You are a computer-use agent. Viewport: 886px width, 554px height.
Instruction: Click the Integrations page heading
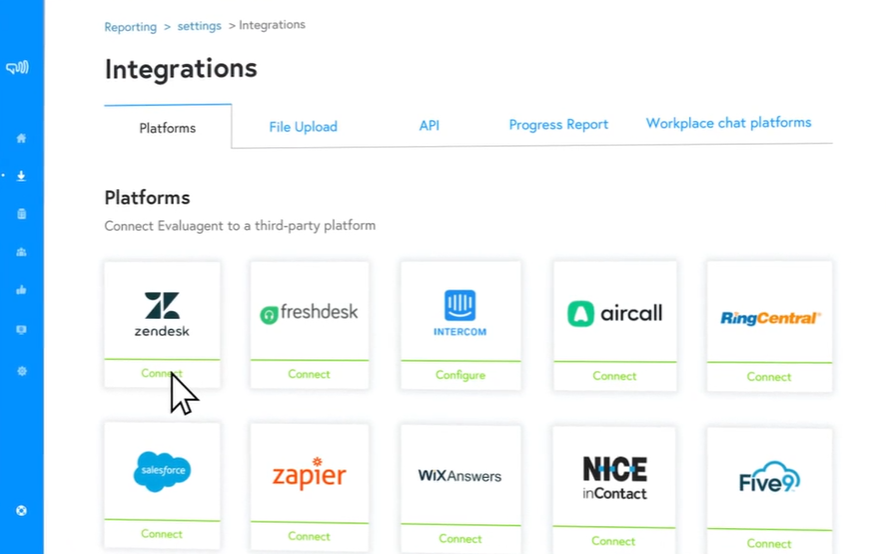[x=181, y=69]
